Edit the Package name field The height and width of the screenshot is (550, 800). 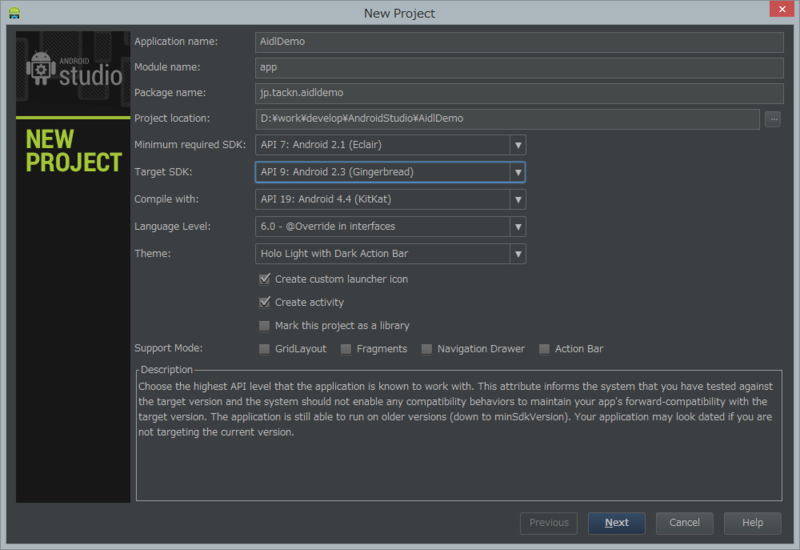[x=519, y=93]
